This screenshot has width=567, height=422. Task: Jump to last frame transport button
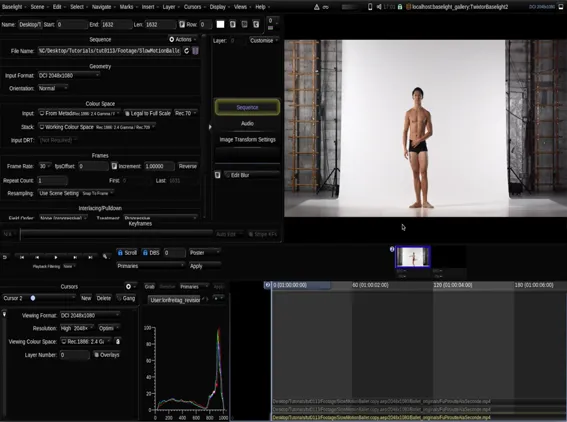[90, 257]
